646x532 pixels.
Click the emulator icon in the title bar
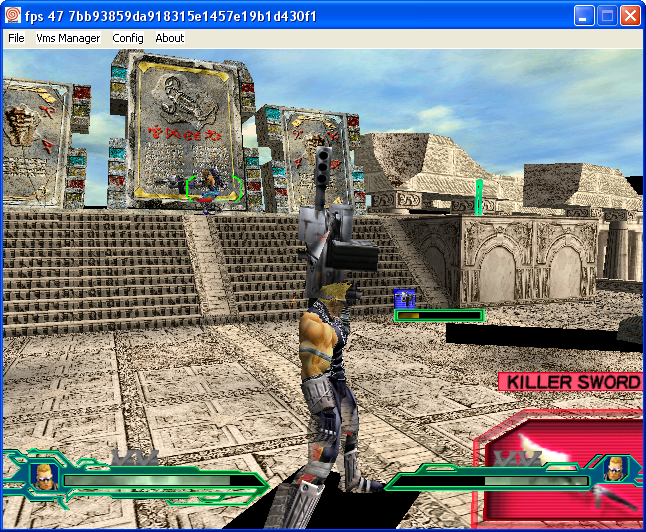13,16
